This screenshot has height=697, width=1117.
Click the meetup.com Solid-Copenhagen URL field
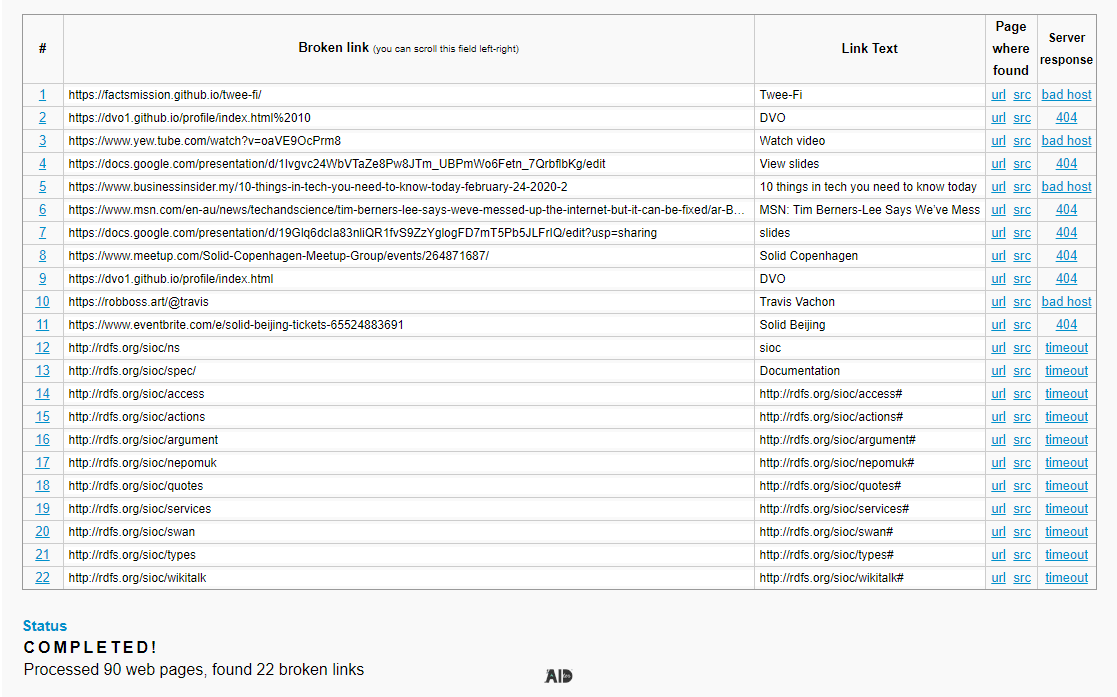(408, 256)
